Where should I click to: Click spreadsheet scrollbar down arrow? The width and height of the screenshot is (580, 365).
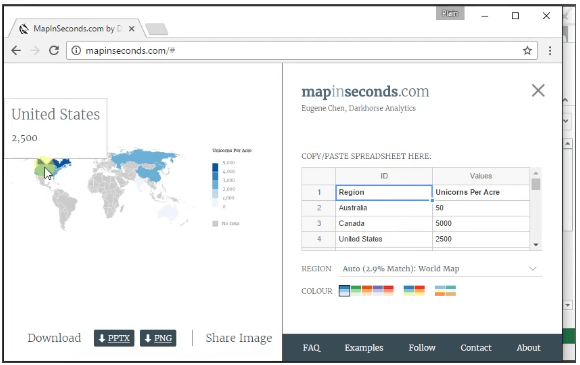coord(536,245)
